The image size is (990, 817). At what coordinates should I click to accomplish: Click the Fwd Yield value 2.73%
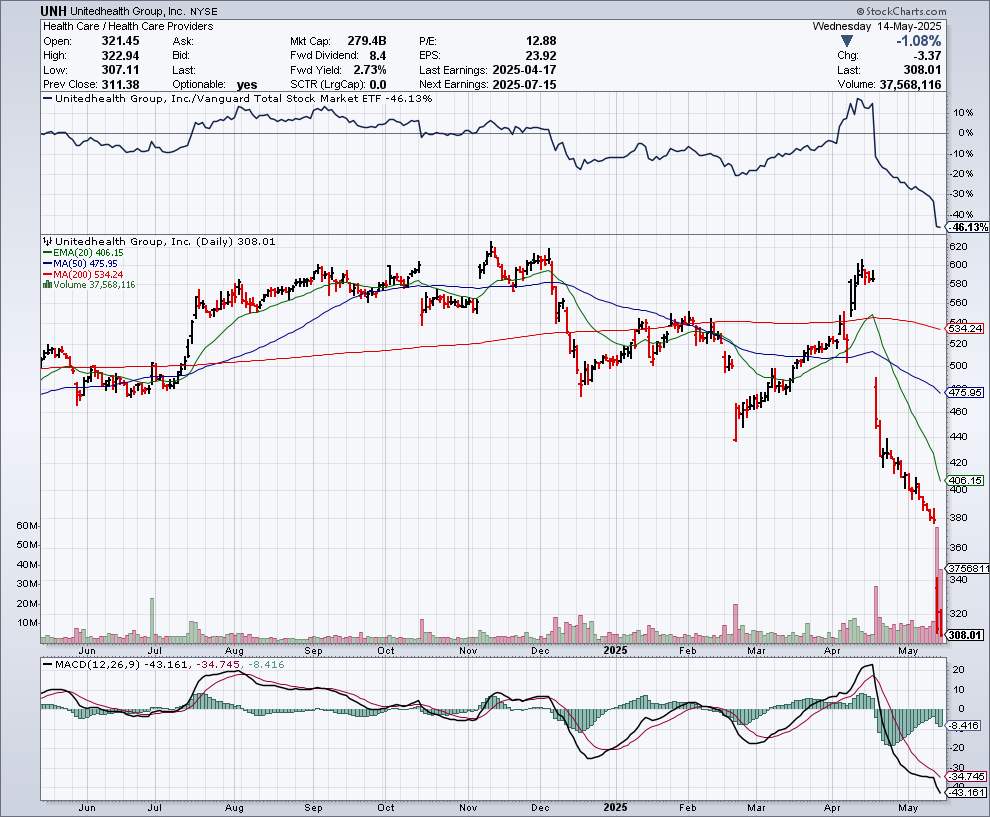tap(370, 69)
